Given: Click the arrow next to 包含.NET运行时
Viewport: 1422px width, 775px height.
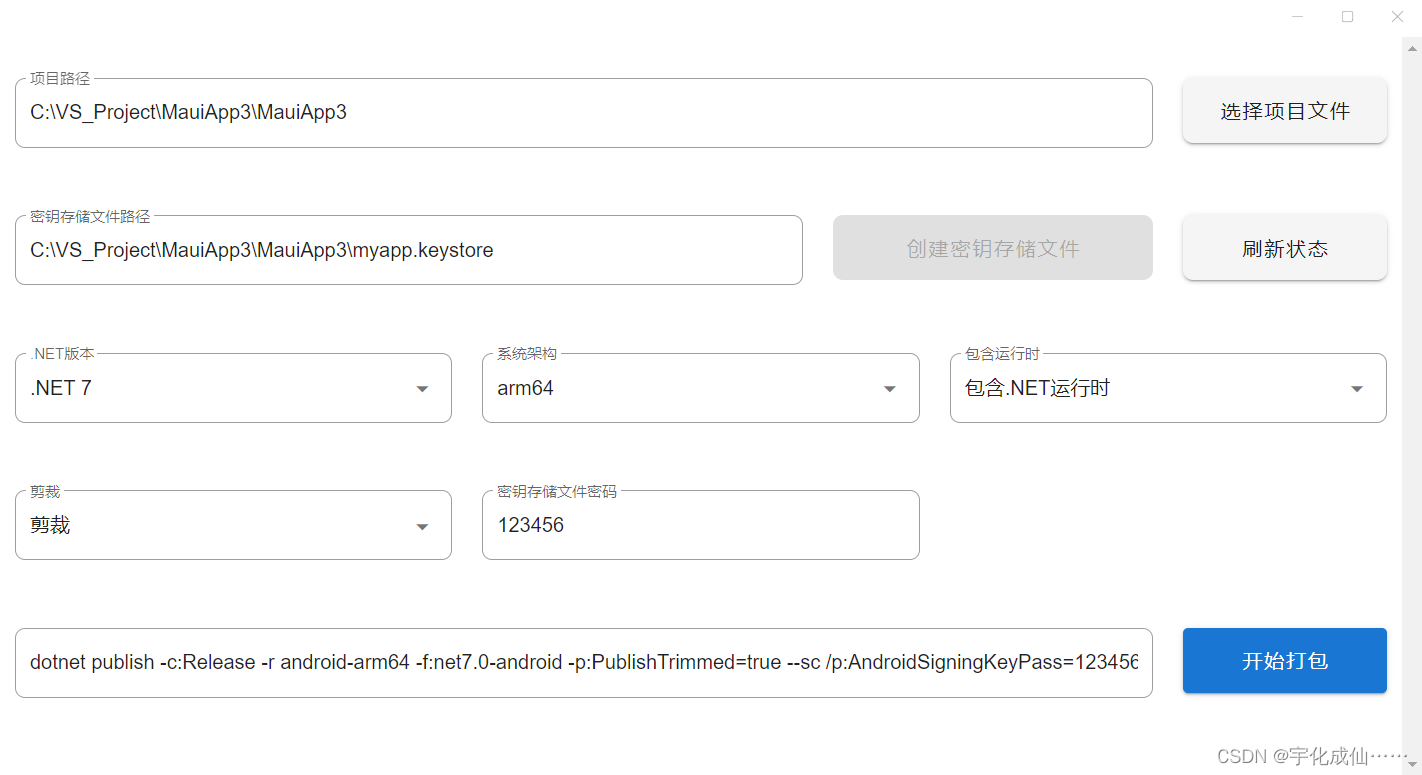Looking at the screenshot, I should coord(1357,389).
